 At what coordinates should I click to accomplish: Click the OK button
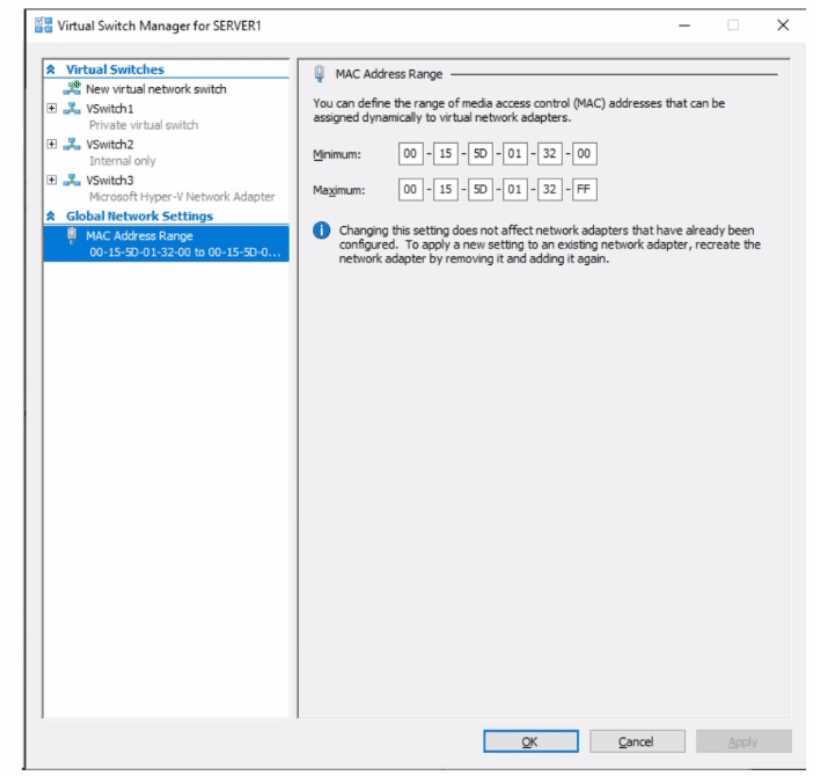[531, 741]
